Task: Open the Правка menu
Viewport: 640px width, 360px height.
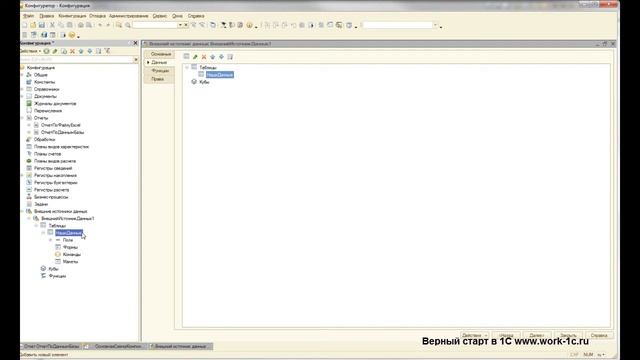Action: [46, 16]
